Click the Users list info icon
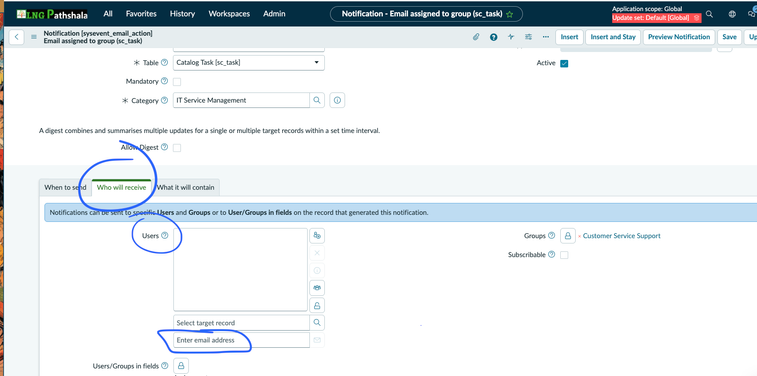757x376 pixels. (x=317, y=270)
